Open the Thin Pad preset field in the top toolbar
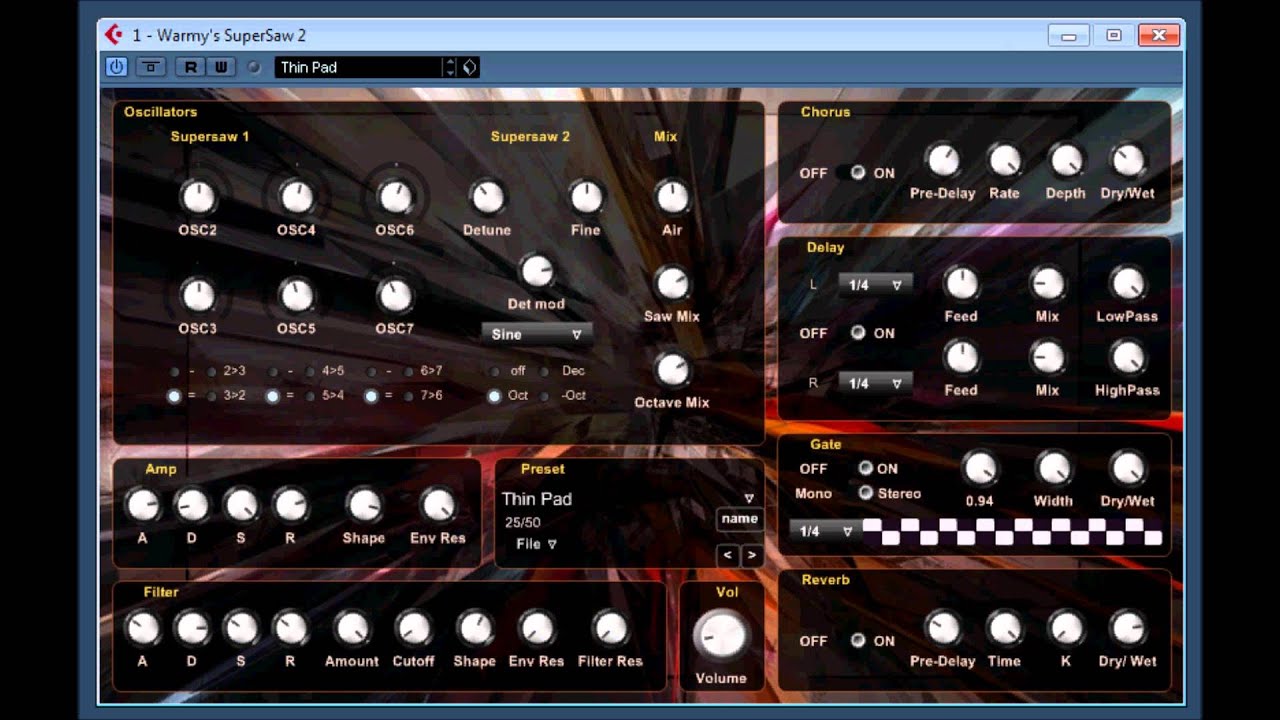 tap(358, 67)
